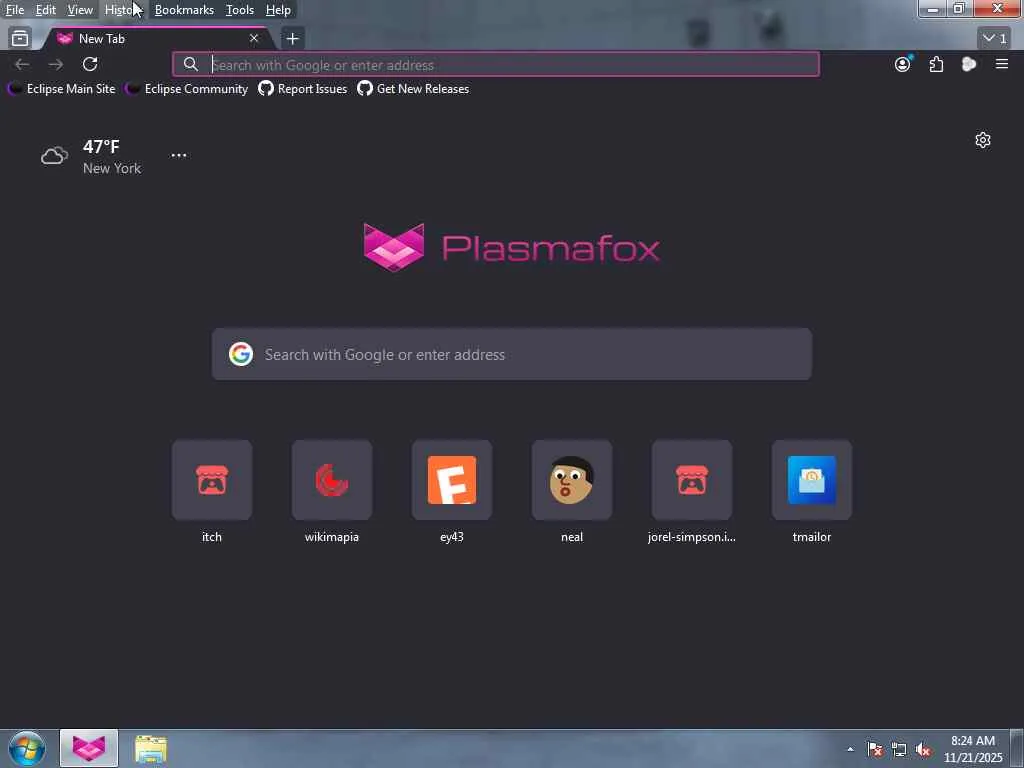
Task: Focus the top address bar
Action: pos(496,65)
